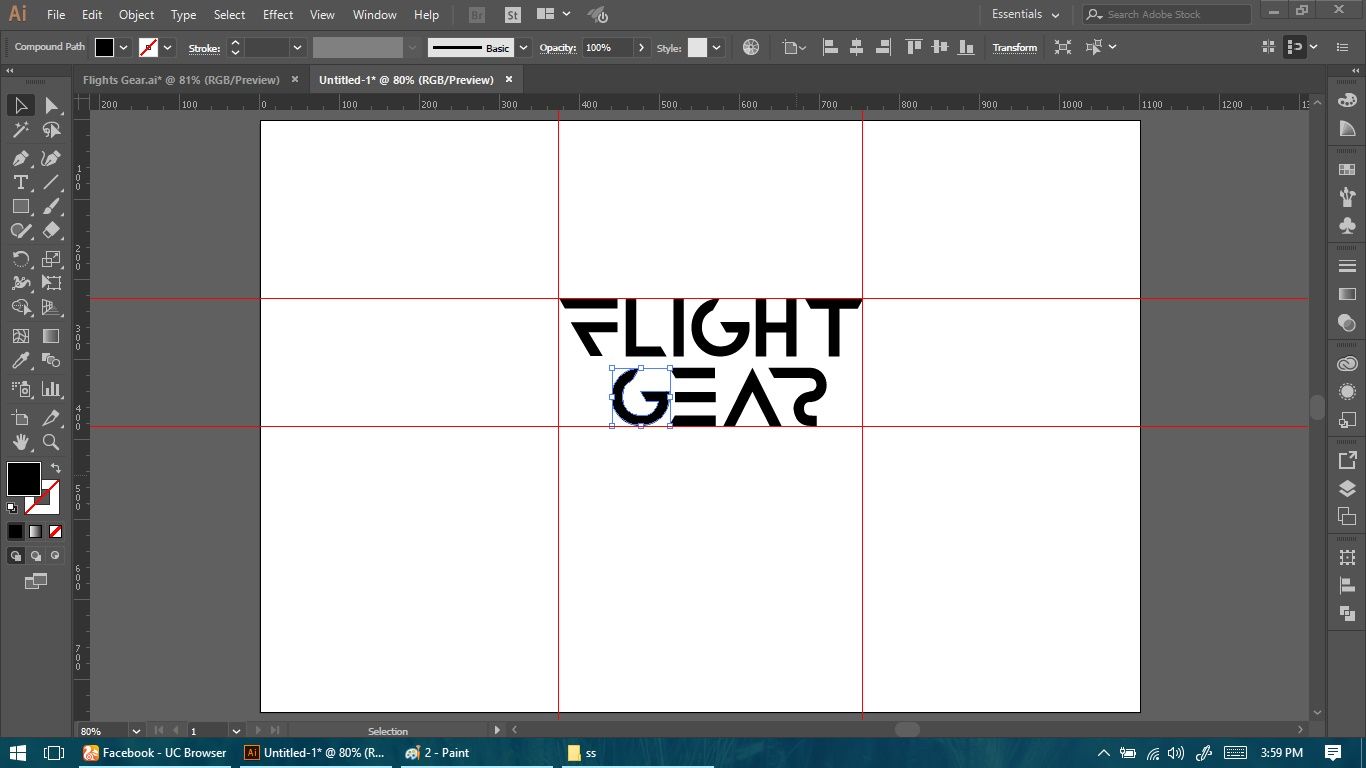Select the Direct Selection tool
The width and height of the screenshot is (1366, 768).
click(51, 105)
